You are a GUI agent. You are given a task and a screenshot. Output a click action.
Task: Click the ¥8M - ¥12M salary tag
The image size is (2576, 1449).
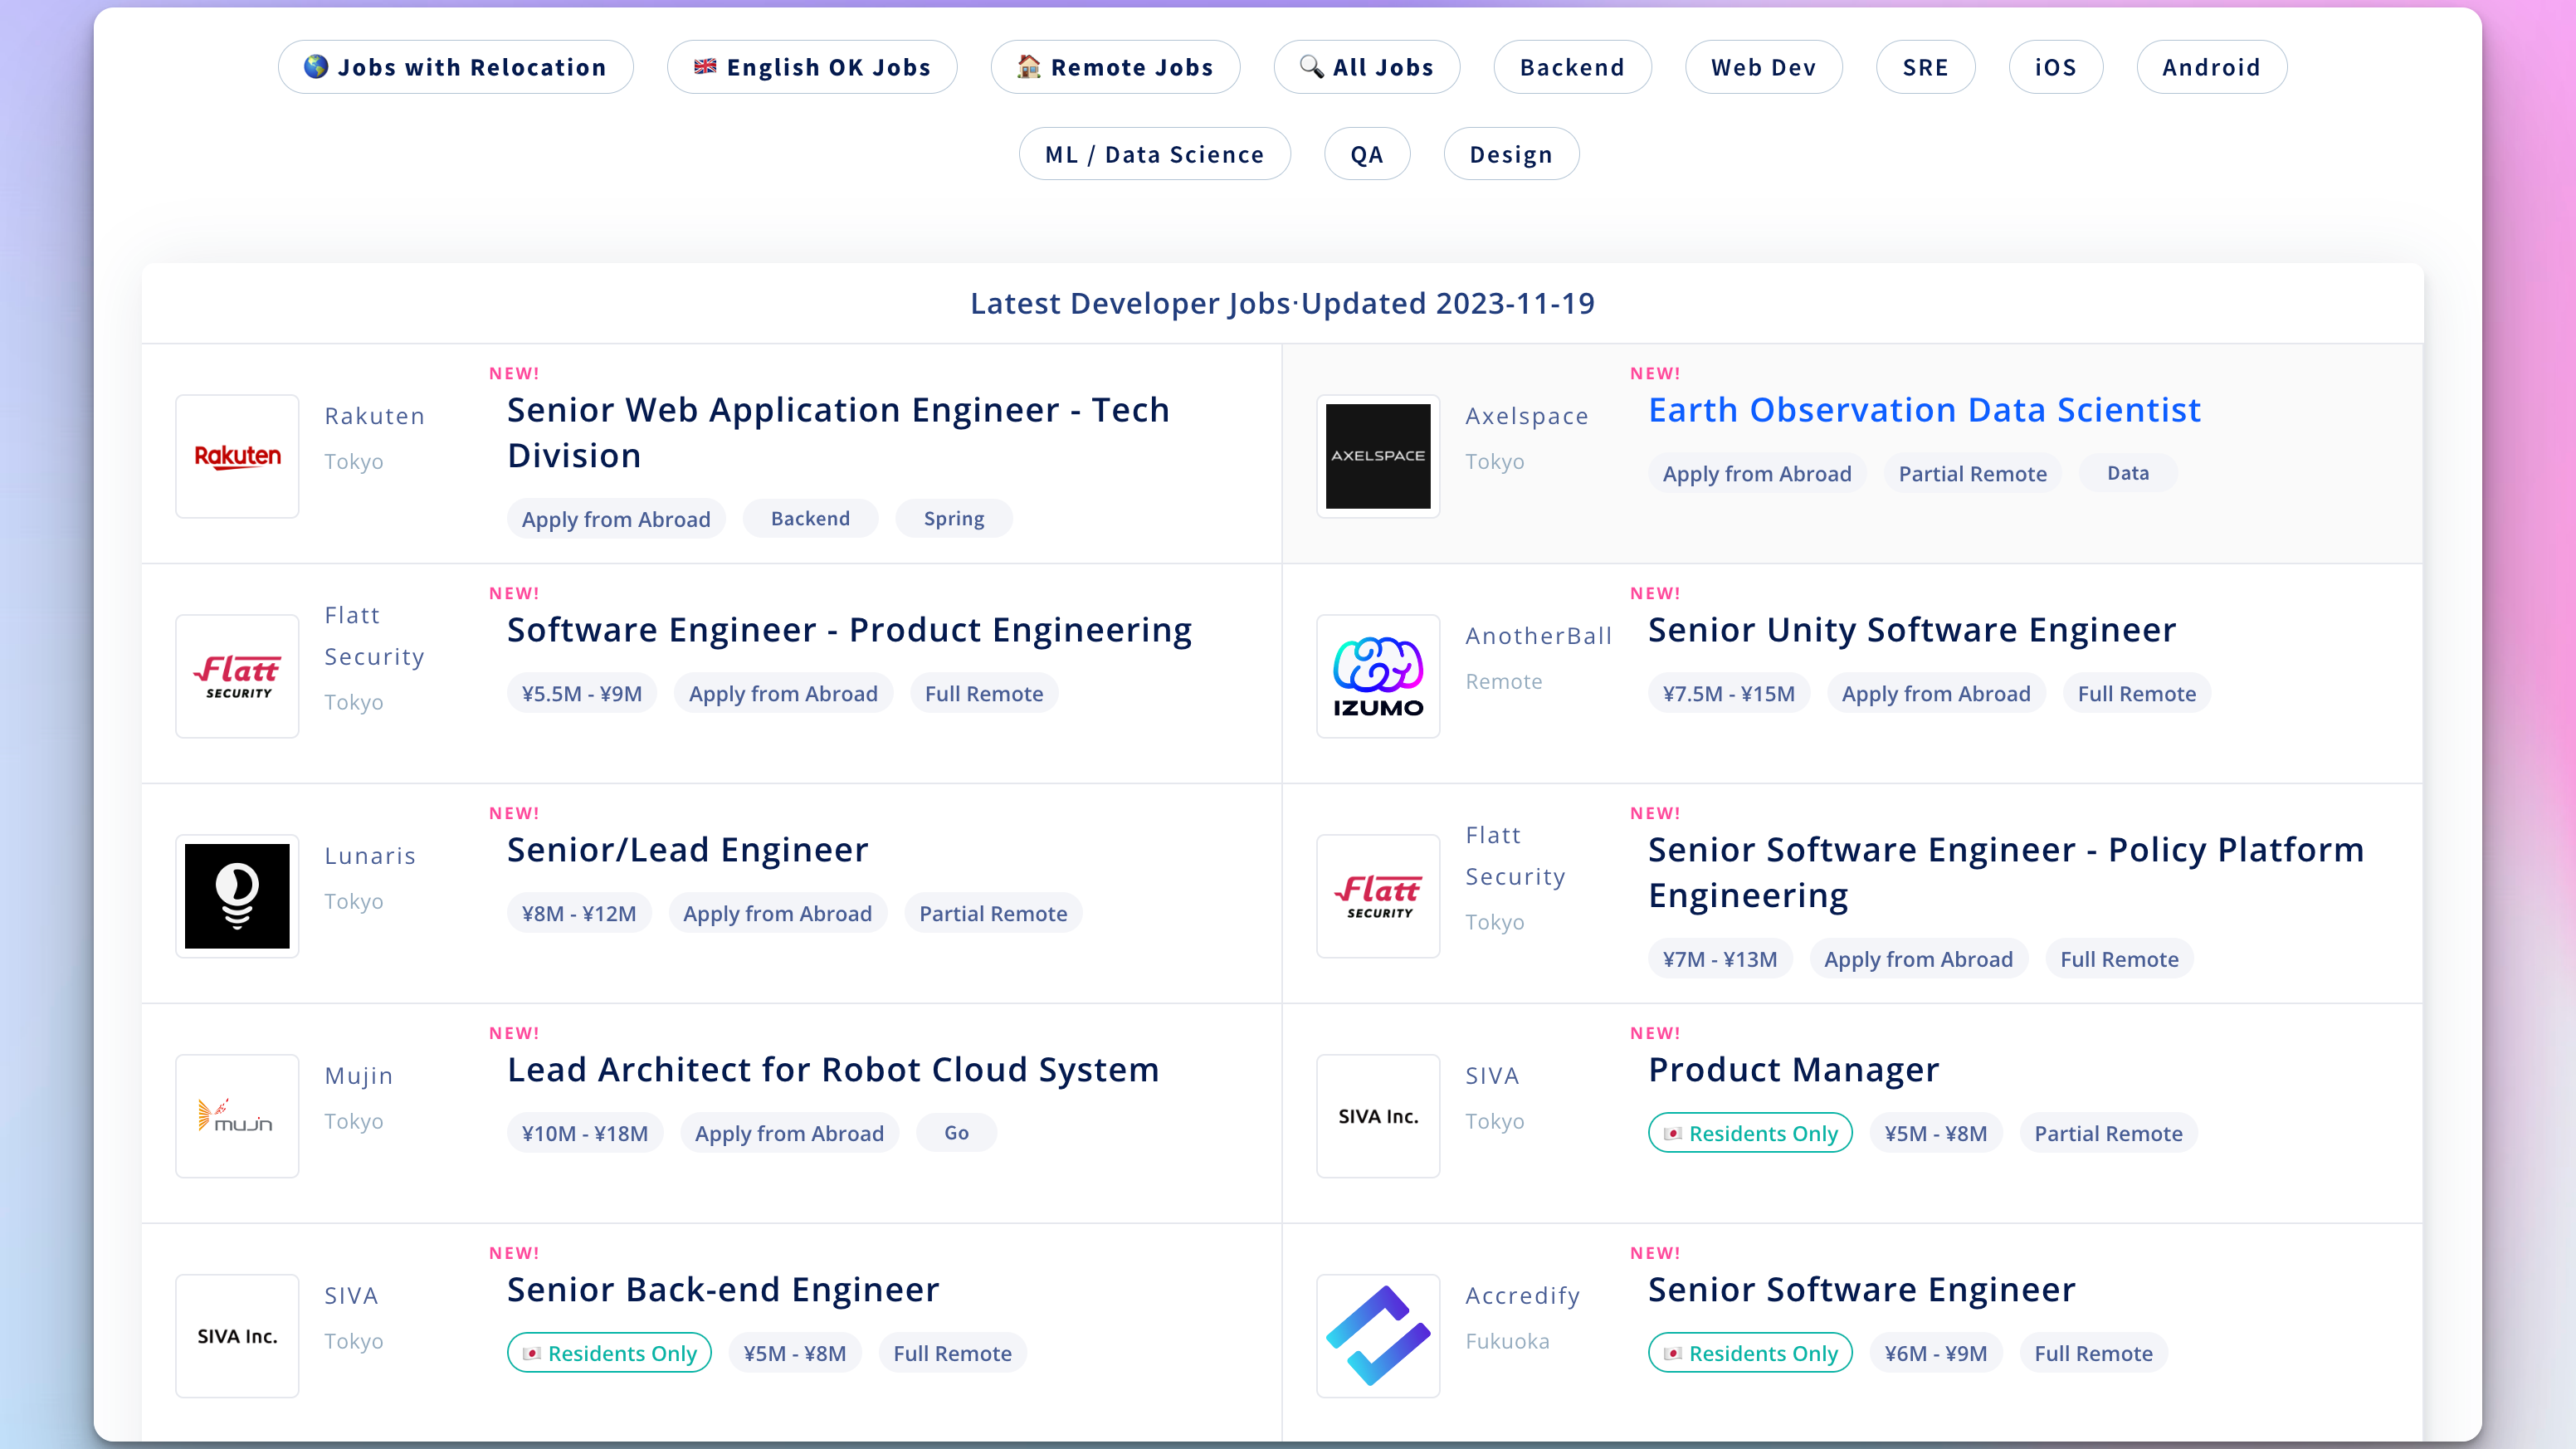[x=579, y=913]
